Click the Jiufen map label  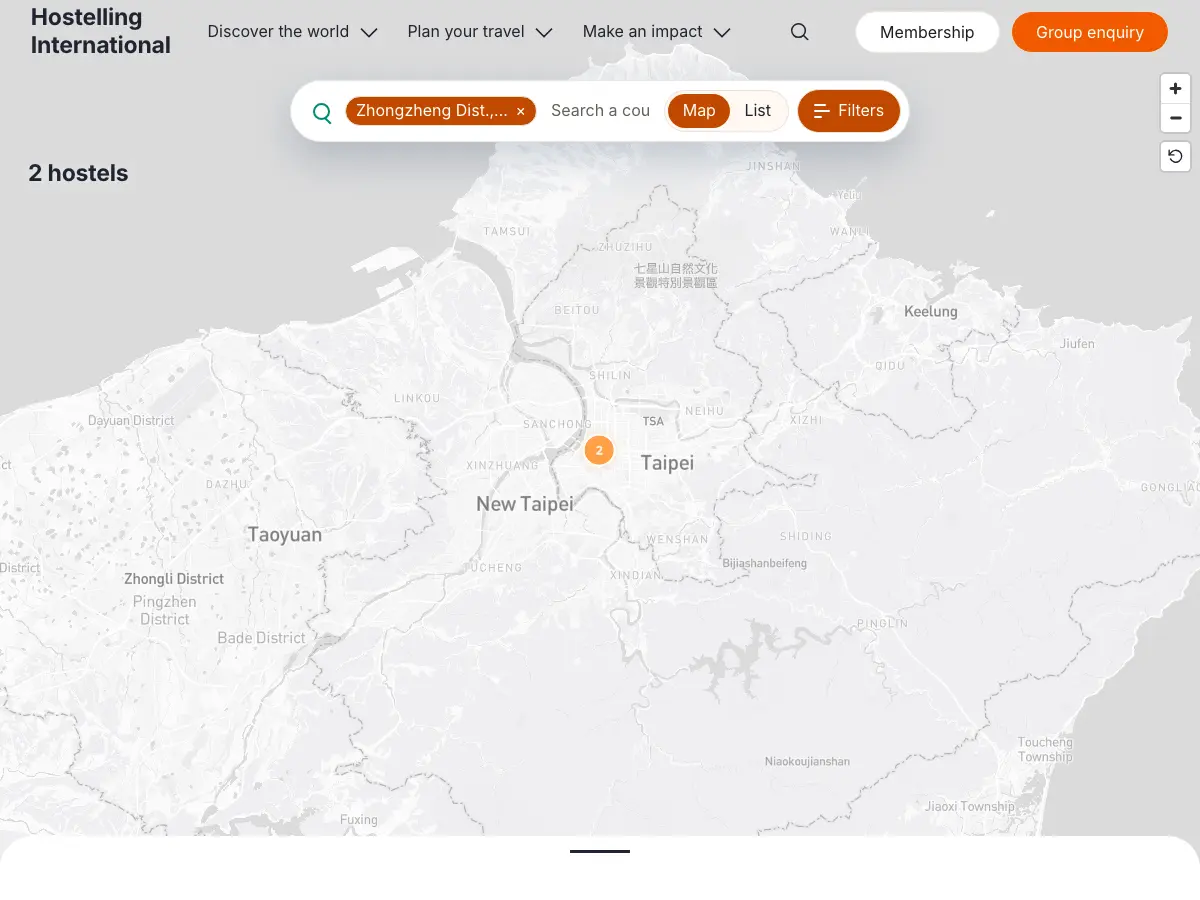(x=1078, y=344)
